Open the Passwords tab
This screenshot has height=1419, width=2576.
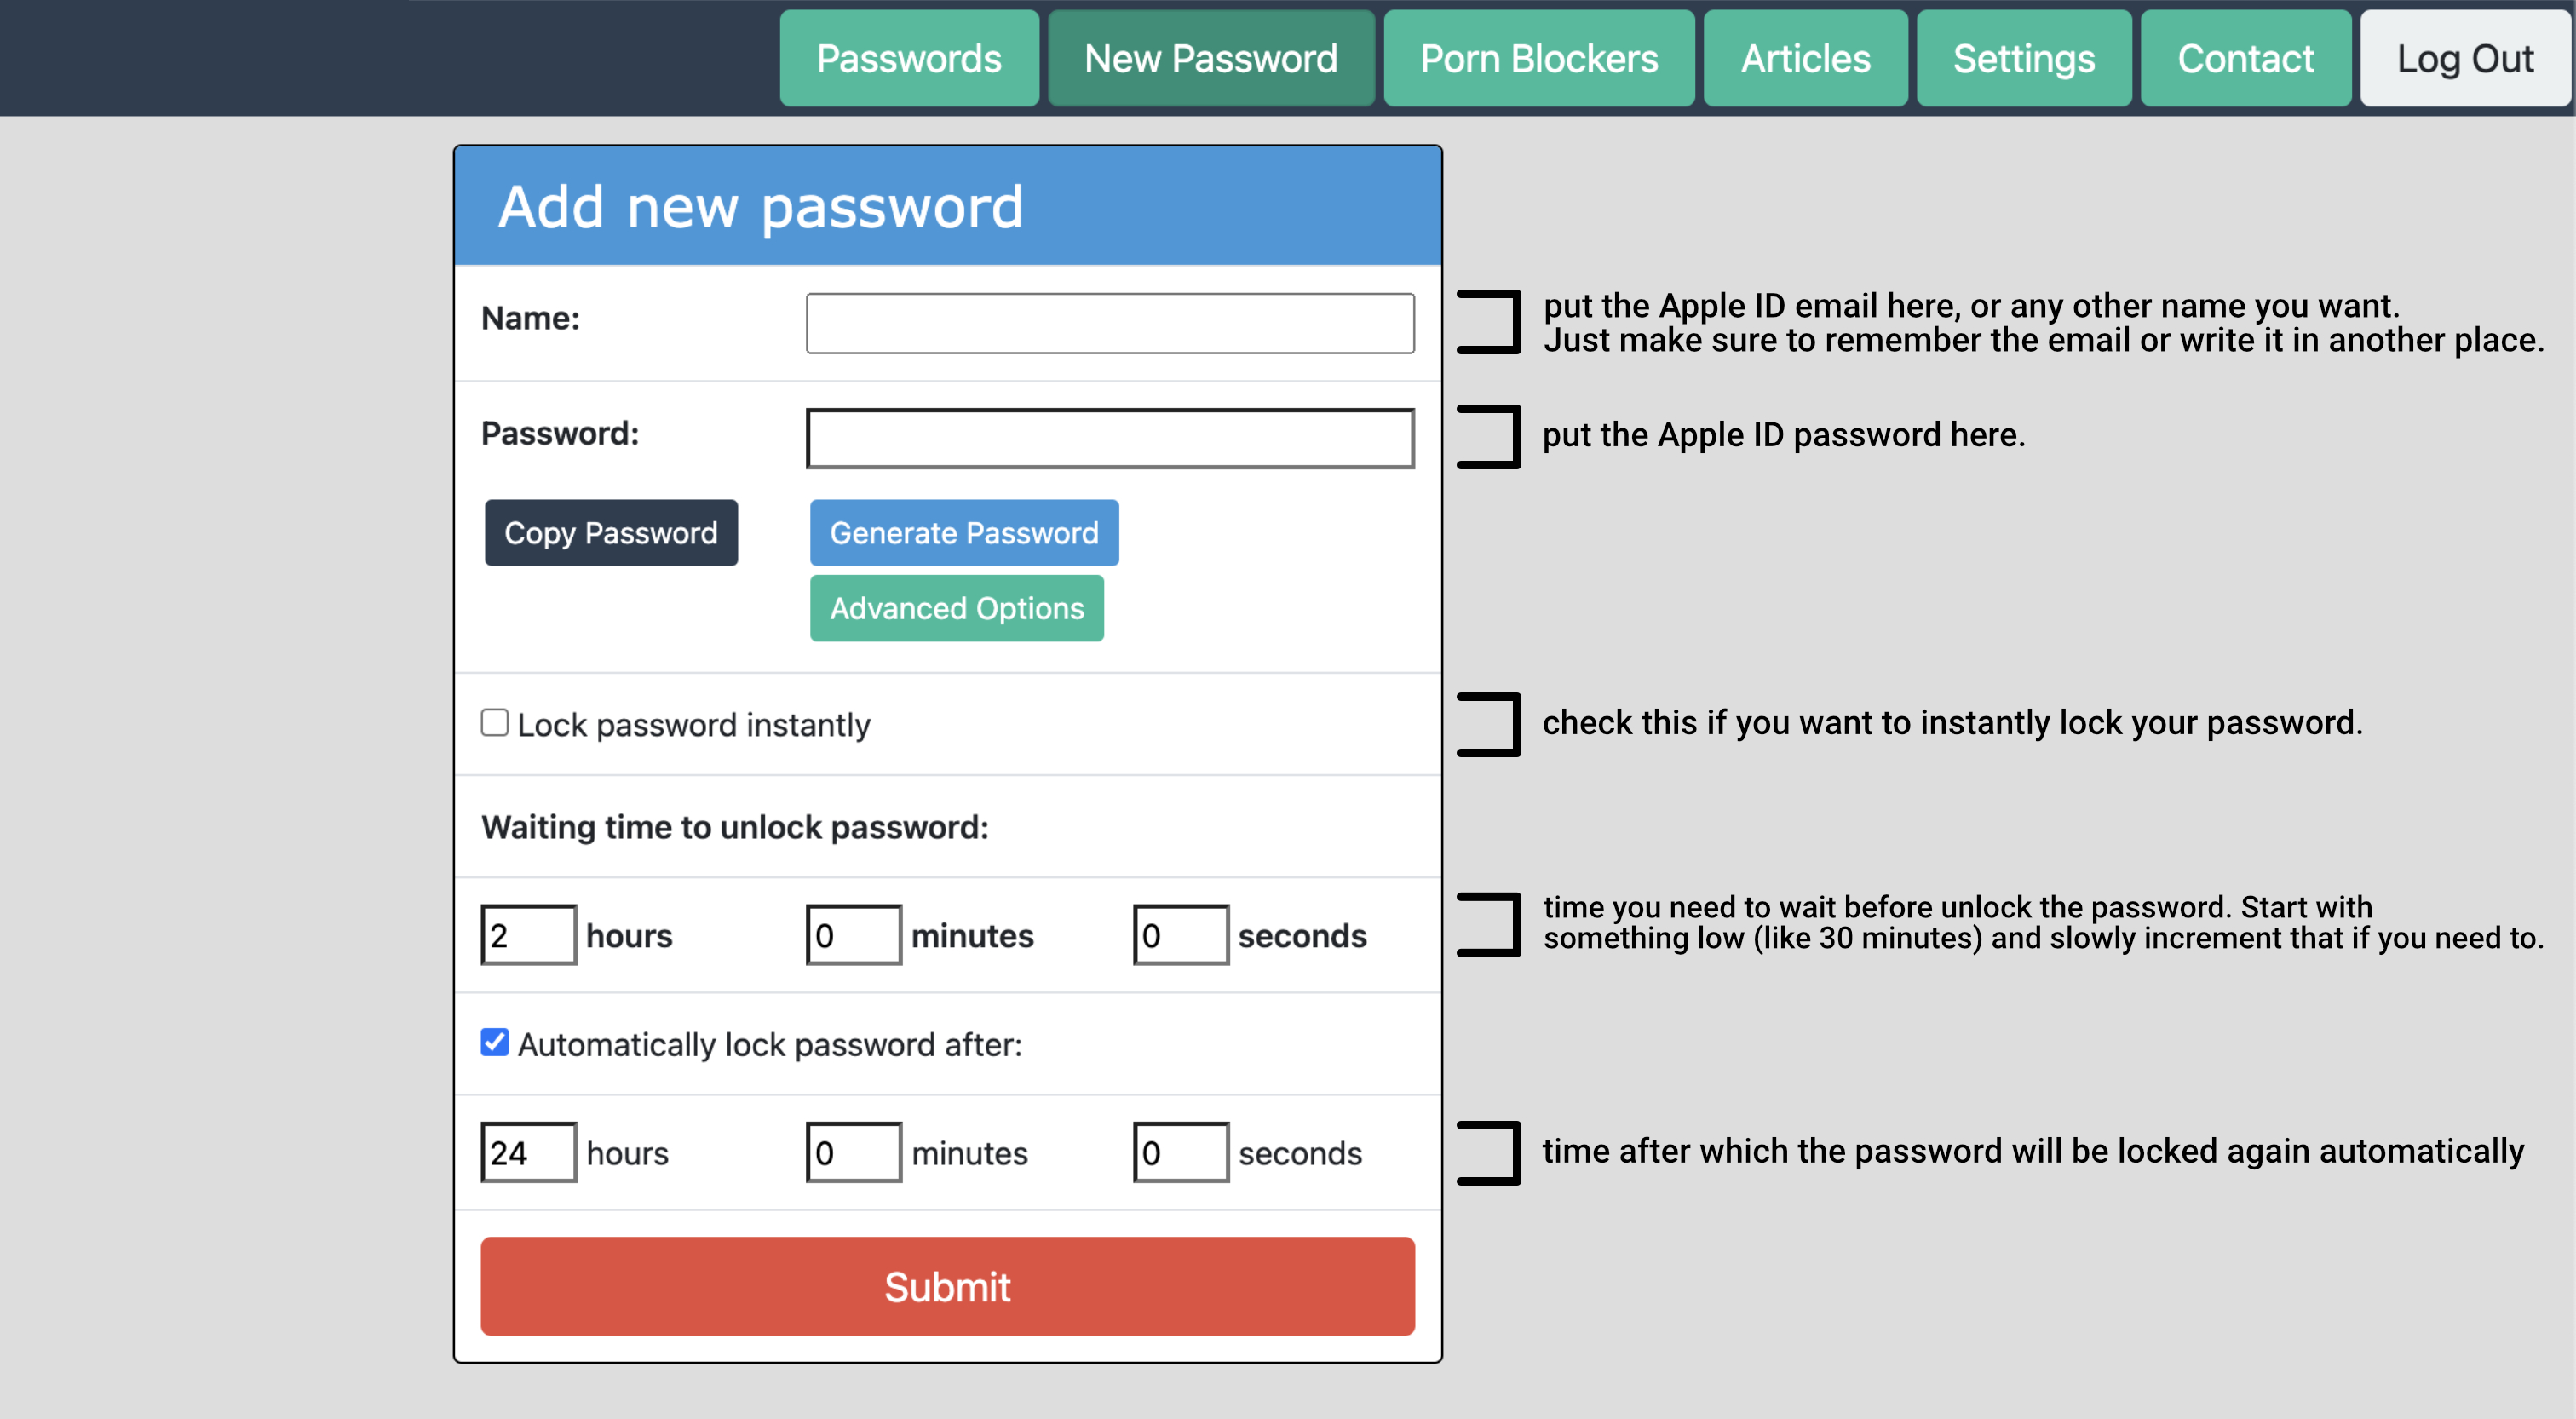click(x=908, y=58)
